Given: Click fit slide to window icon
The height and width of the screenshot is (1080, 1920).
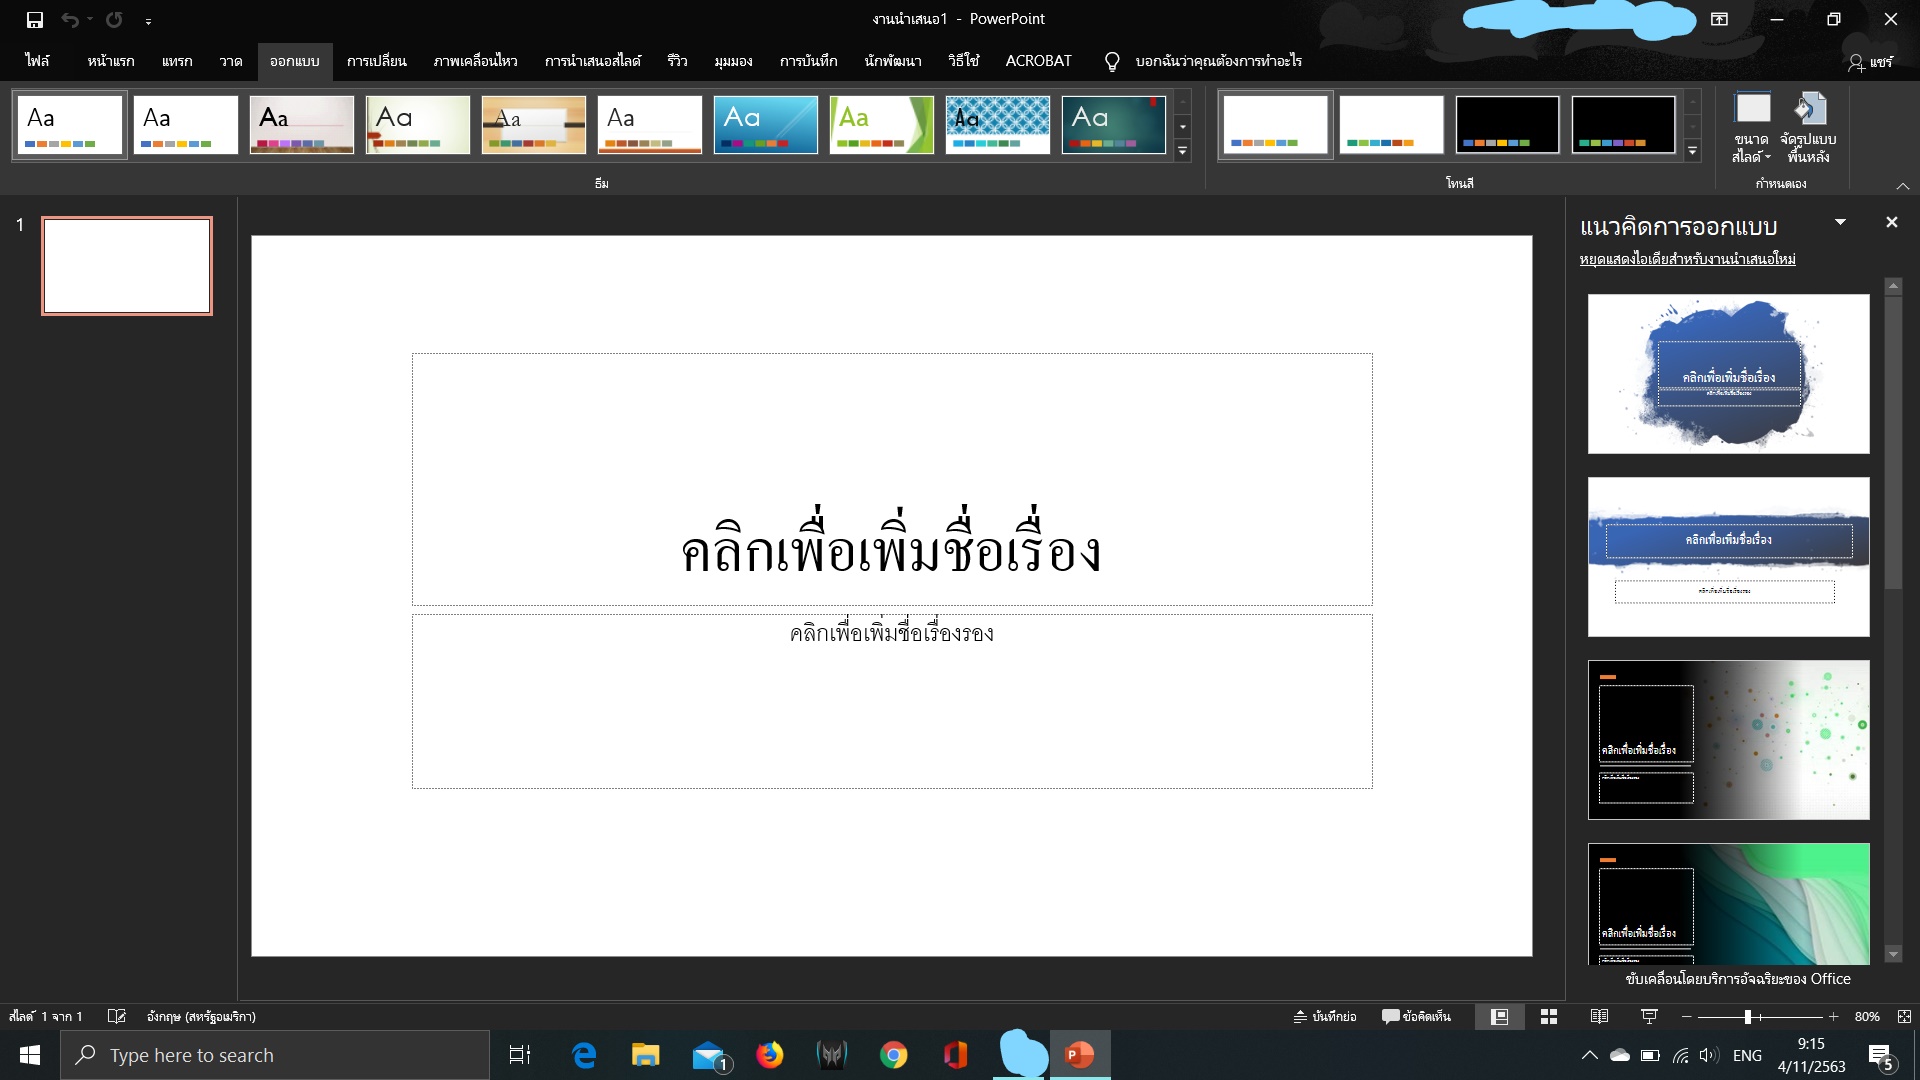Looking at the screenshot, I should (1904, 1017).
